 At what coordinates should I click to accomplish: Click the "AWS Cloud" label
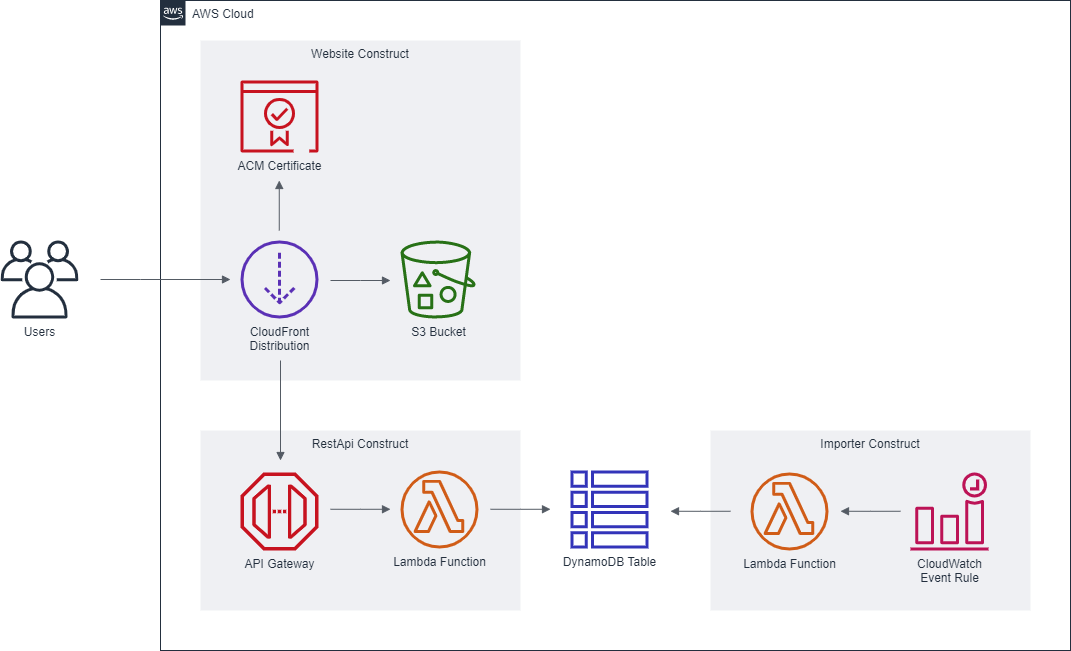(x=223, y=14)
